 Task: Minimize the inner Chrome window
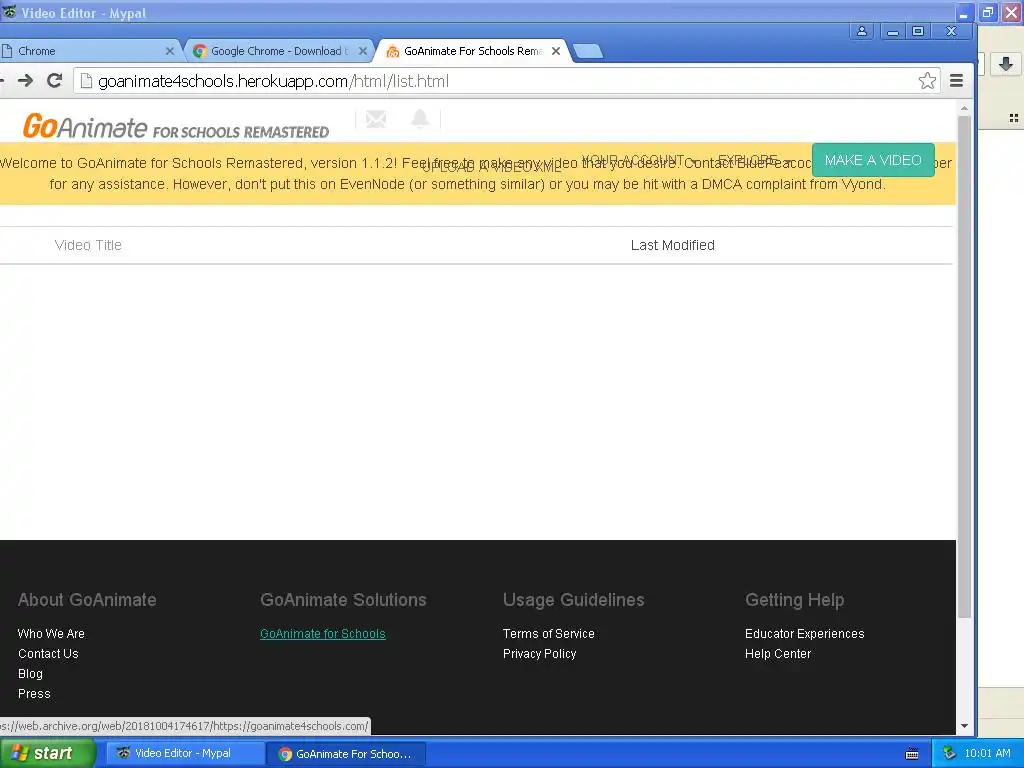(893, 31)
